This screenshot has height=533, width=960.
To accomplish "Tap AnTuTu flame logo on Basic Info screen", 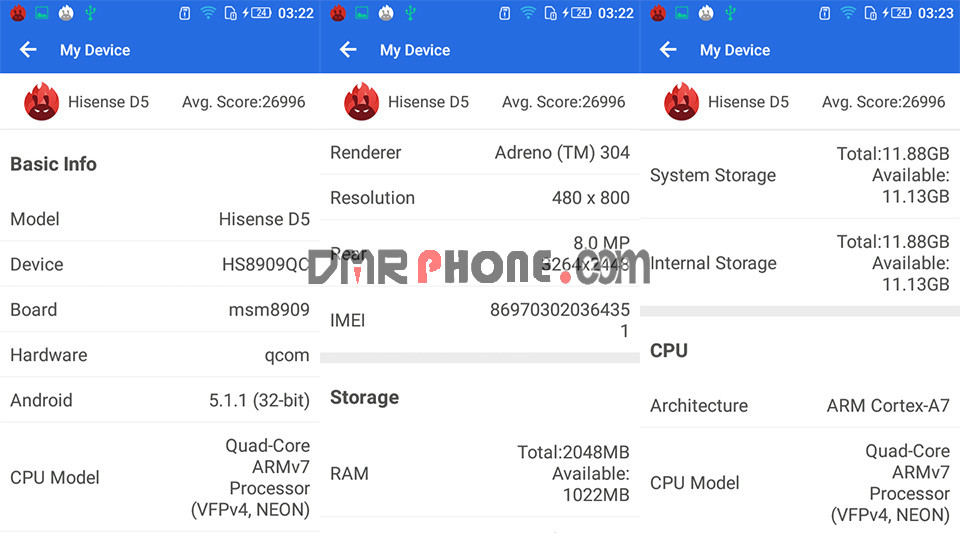I will pyautogui.click(x=41, y=102).
